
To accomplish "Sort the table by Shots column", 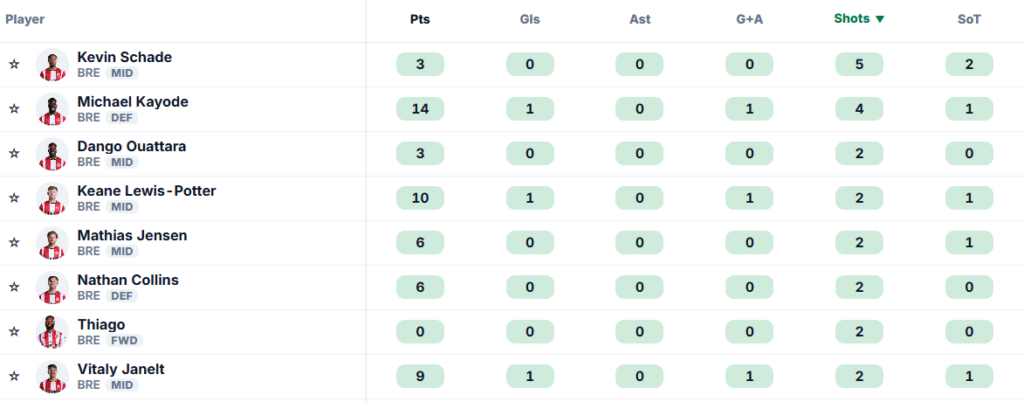I will coord(859,19).
